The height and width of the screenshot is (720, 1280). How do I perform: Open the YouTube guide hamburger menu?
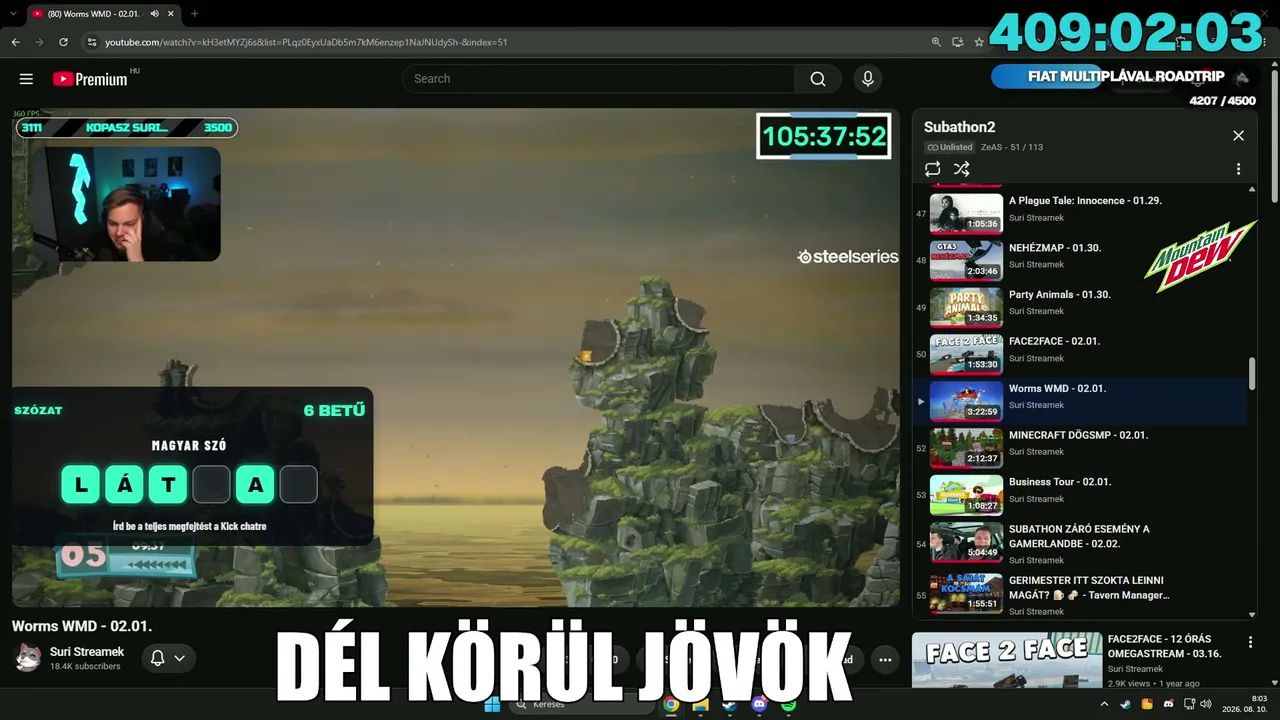tap(27, 79)
